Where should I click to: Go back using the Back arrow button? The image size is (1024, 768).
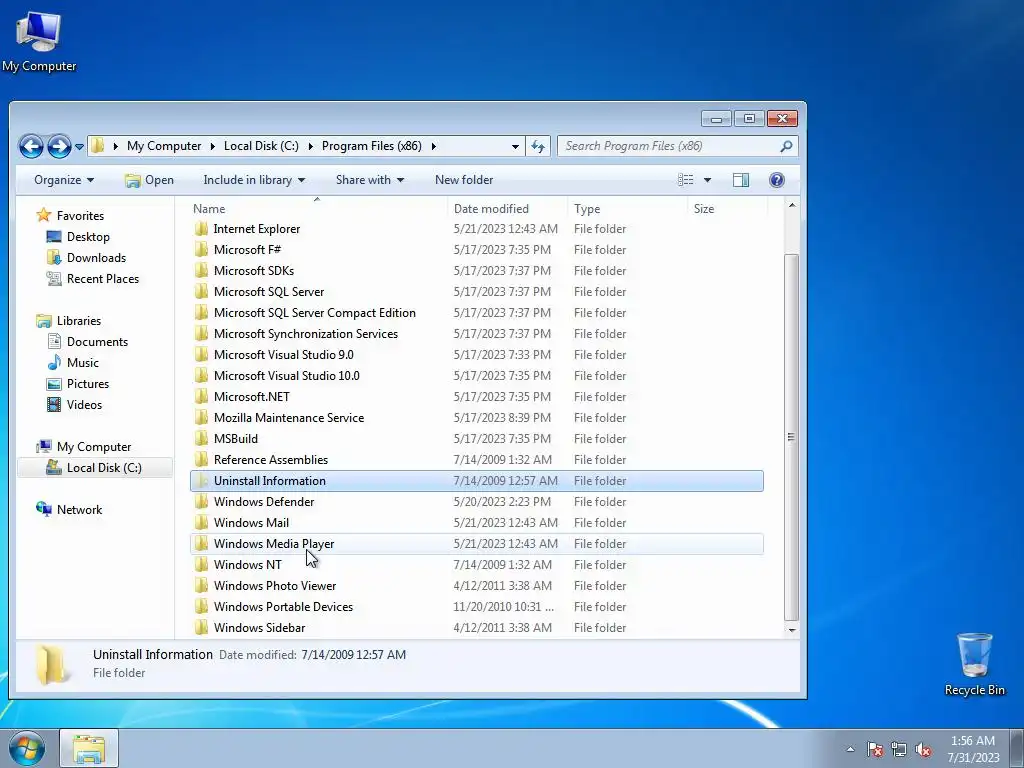[31, 146]
